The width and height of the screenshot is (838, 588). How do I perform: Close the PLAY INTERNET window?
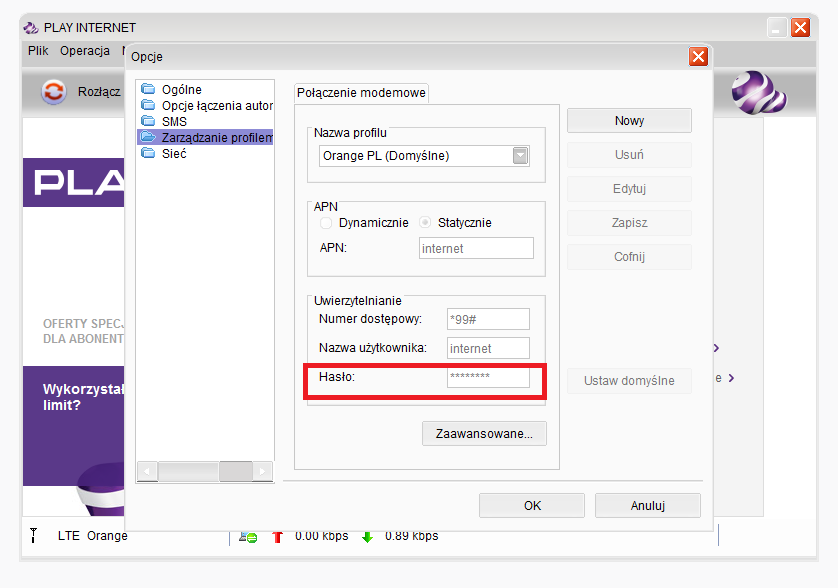tap(801, 27)
